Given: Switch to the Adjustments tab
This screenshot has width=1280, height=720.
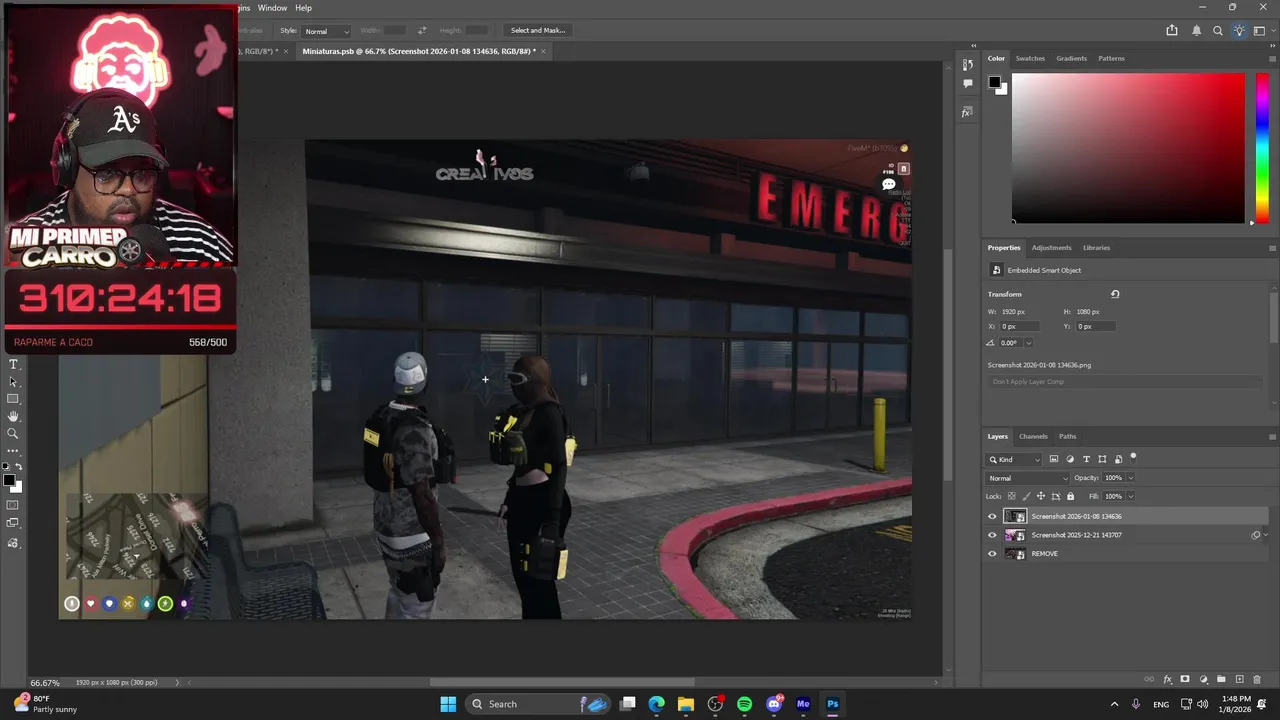Looking at the screenshot, I should 1051,248.
